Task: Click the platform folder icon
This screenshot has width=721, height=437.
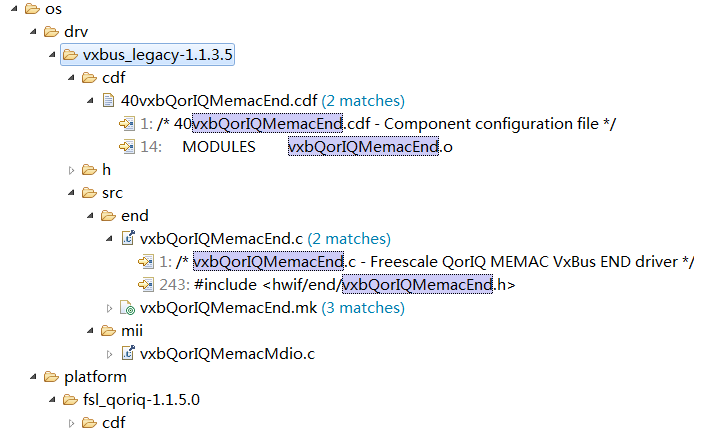Action: (x=51, y=377)
